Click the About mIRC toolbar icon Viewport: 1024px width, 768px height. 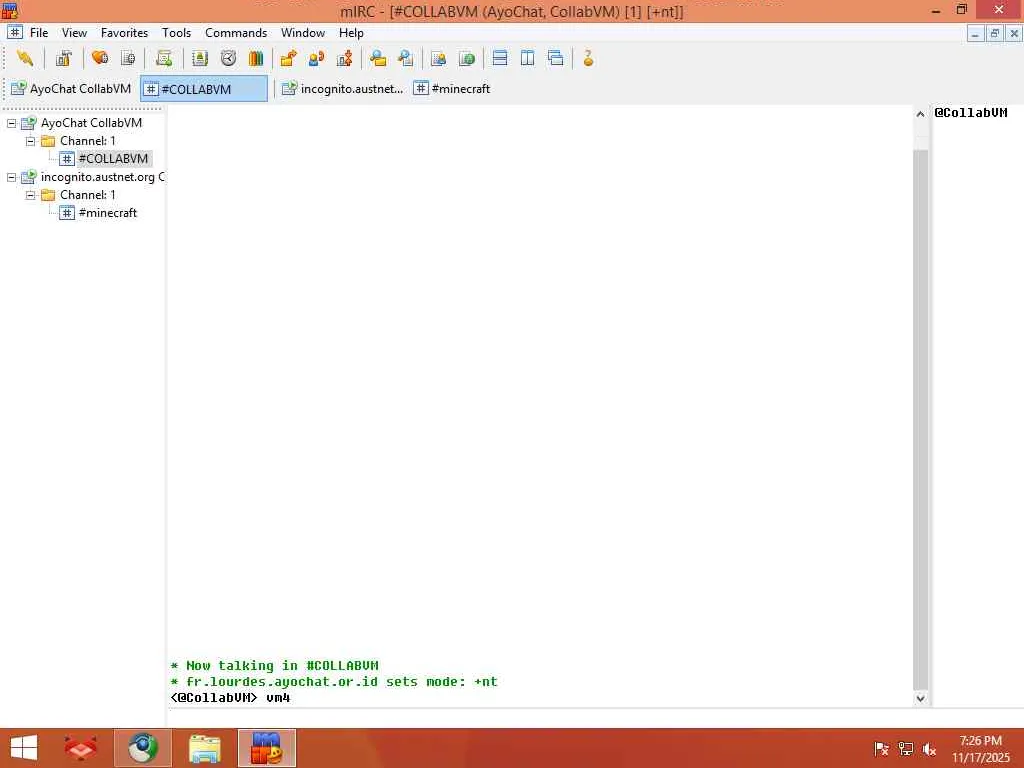[588, 58]
